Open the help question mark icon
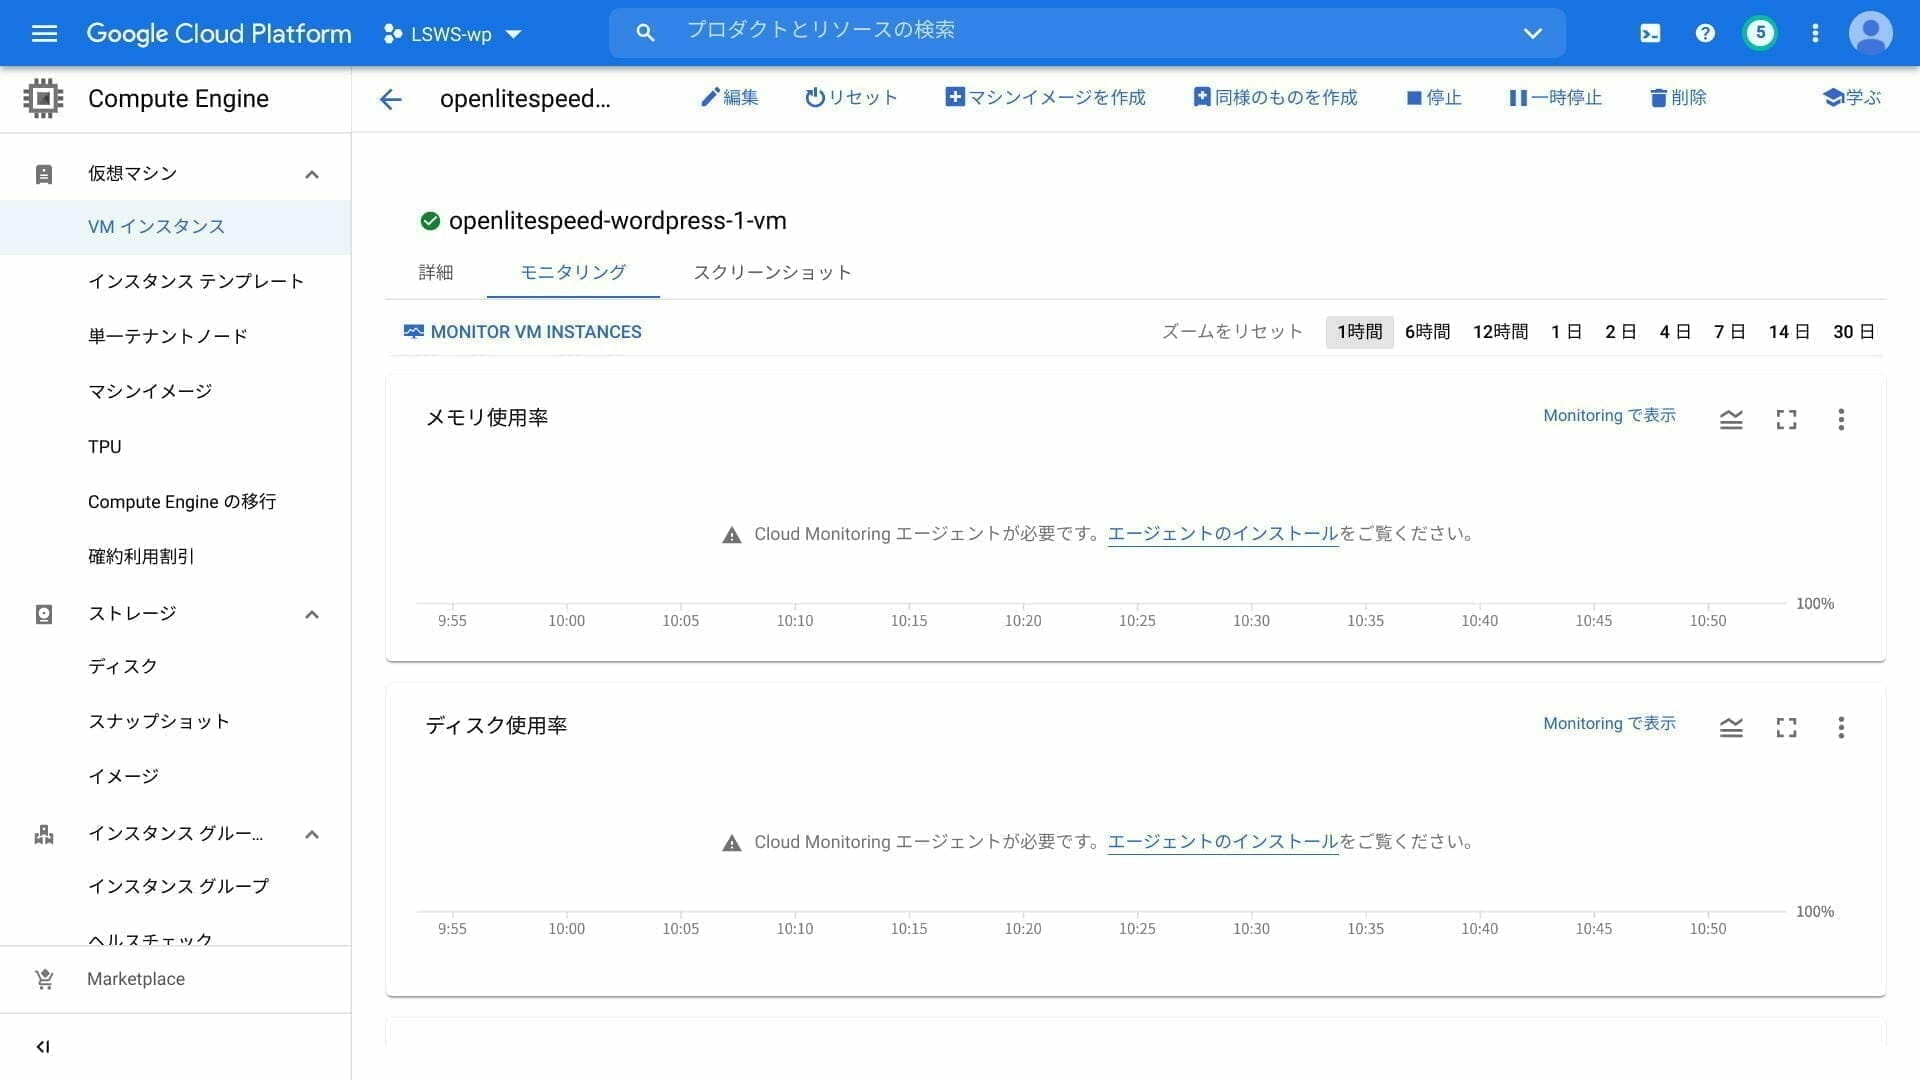The image size is (1920, 1080). 1705,33
